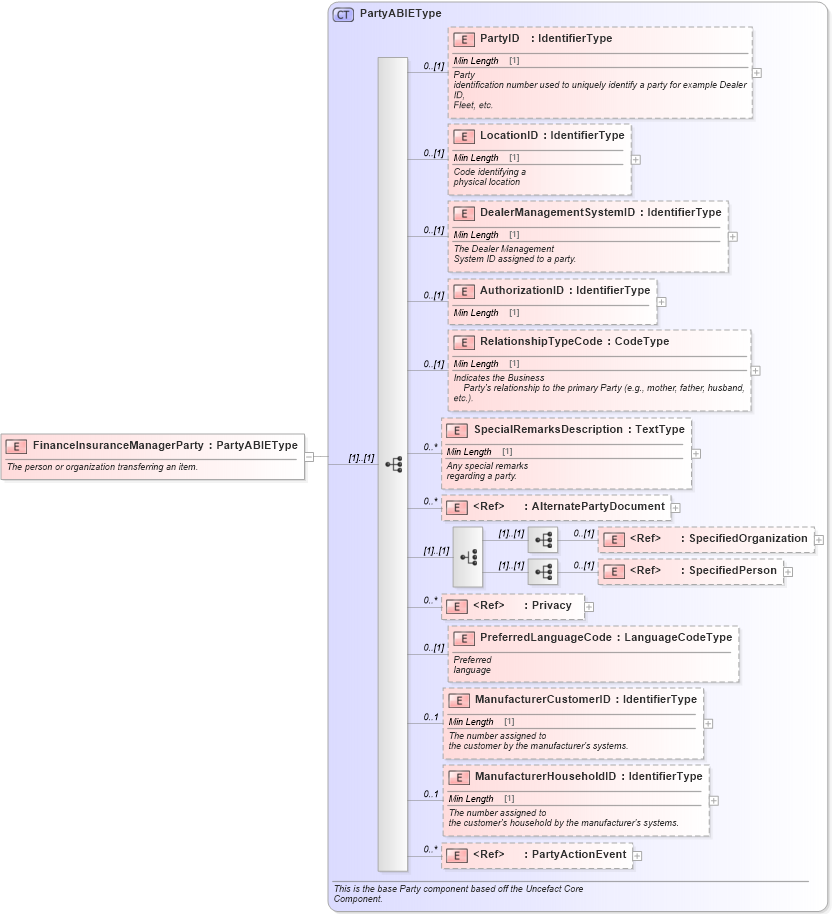Image resolution: width=833 pixels, height=914 pixels.
Task: Click the E icon on SpecialRemarksDescription
Action: coord(458,430)
